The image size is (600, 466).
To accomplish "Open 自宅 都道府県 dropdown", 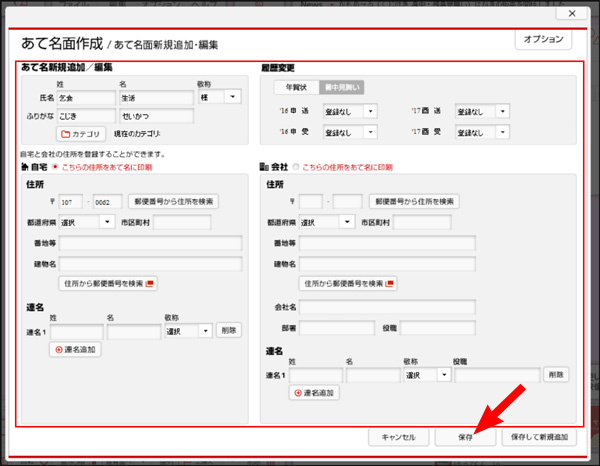I will coord(87,222).
